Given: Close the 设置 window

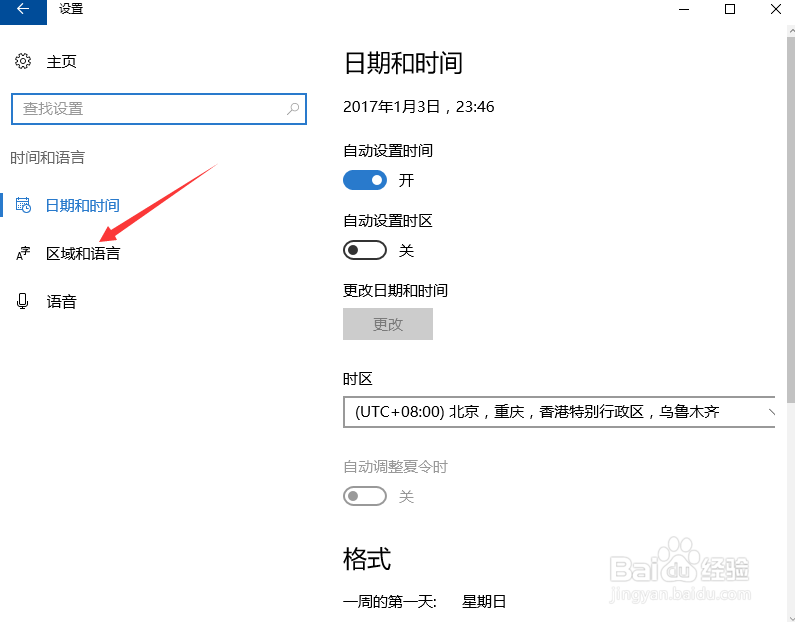Looking at the screenshot, I should coord(775,9).
